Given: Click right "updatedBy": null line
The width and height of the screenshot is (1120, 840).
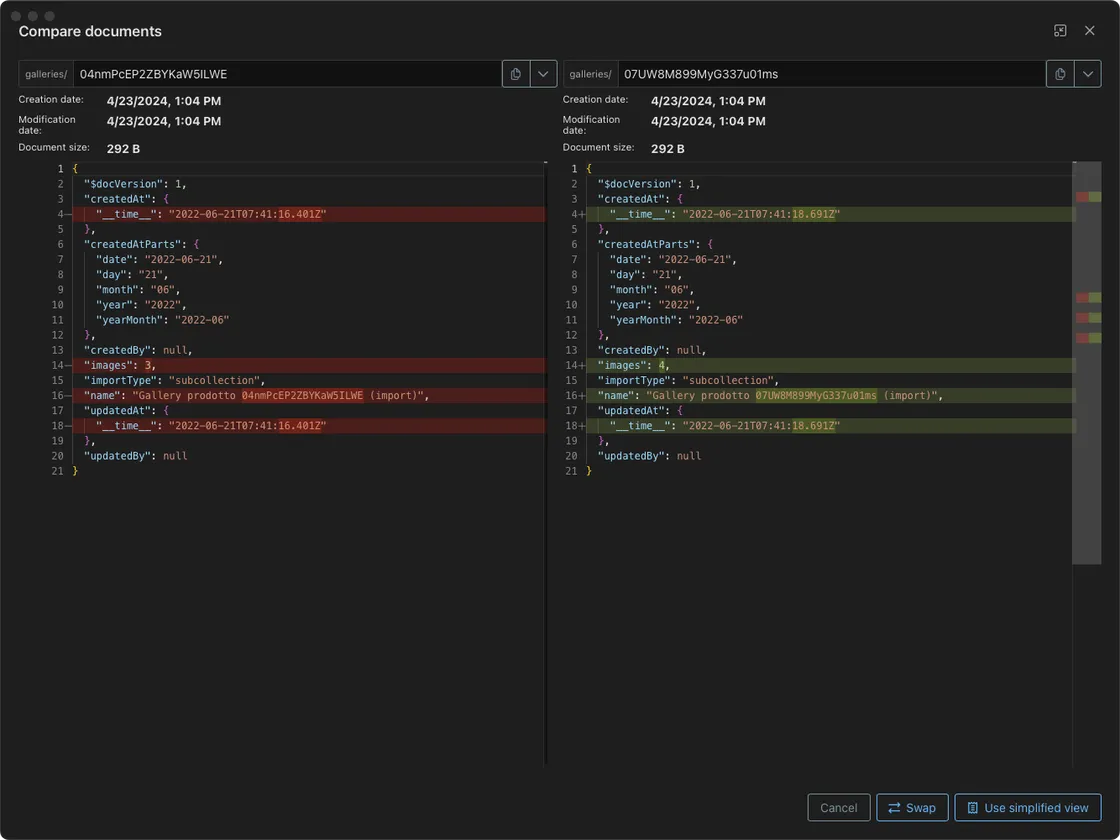Looking at the screenshot, I should tap(649, 456).
